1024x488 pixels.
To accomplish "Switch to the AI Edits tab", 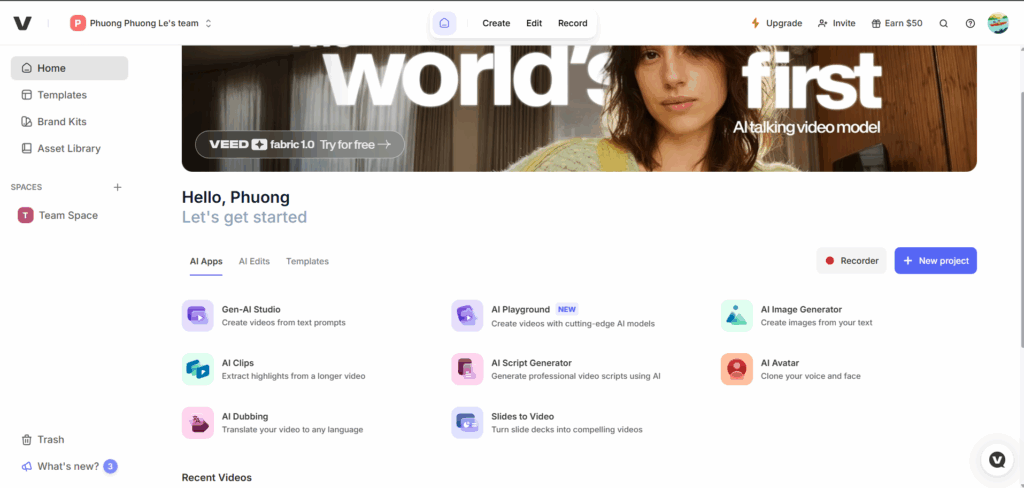I will (x=254, y=261).
